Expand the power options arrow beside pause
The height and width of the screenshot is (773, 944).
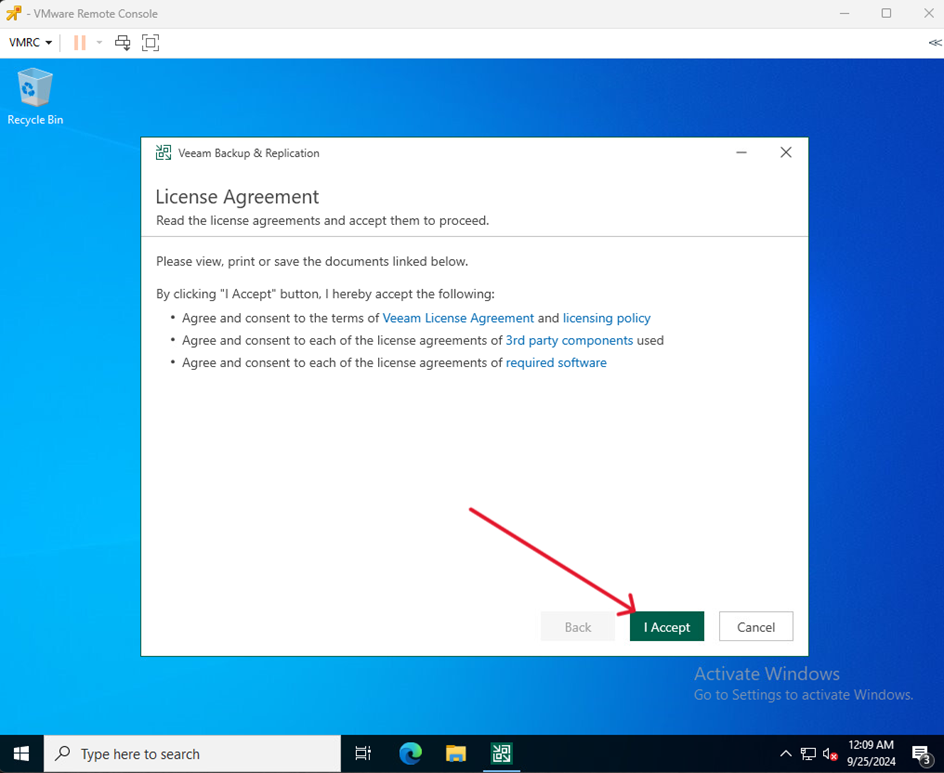pos(99,43)
